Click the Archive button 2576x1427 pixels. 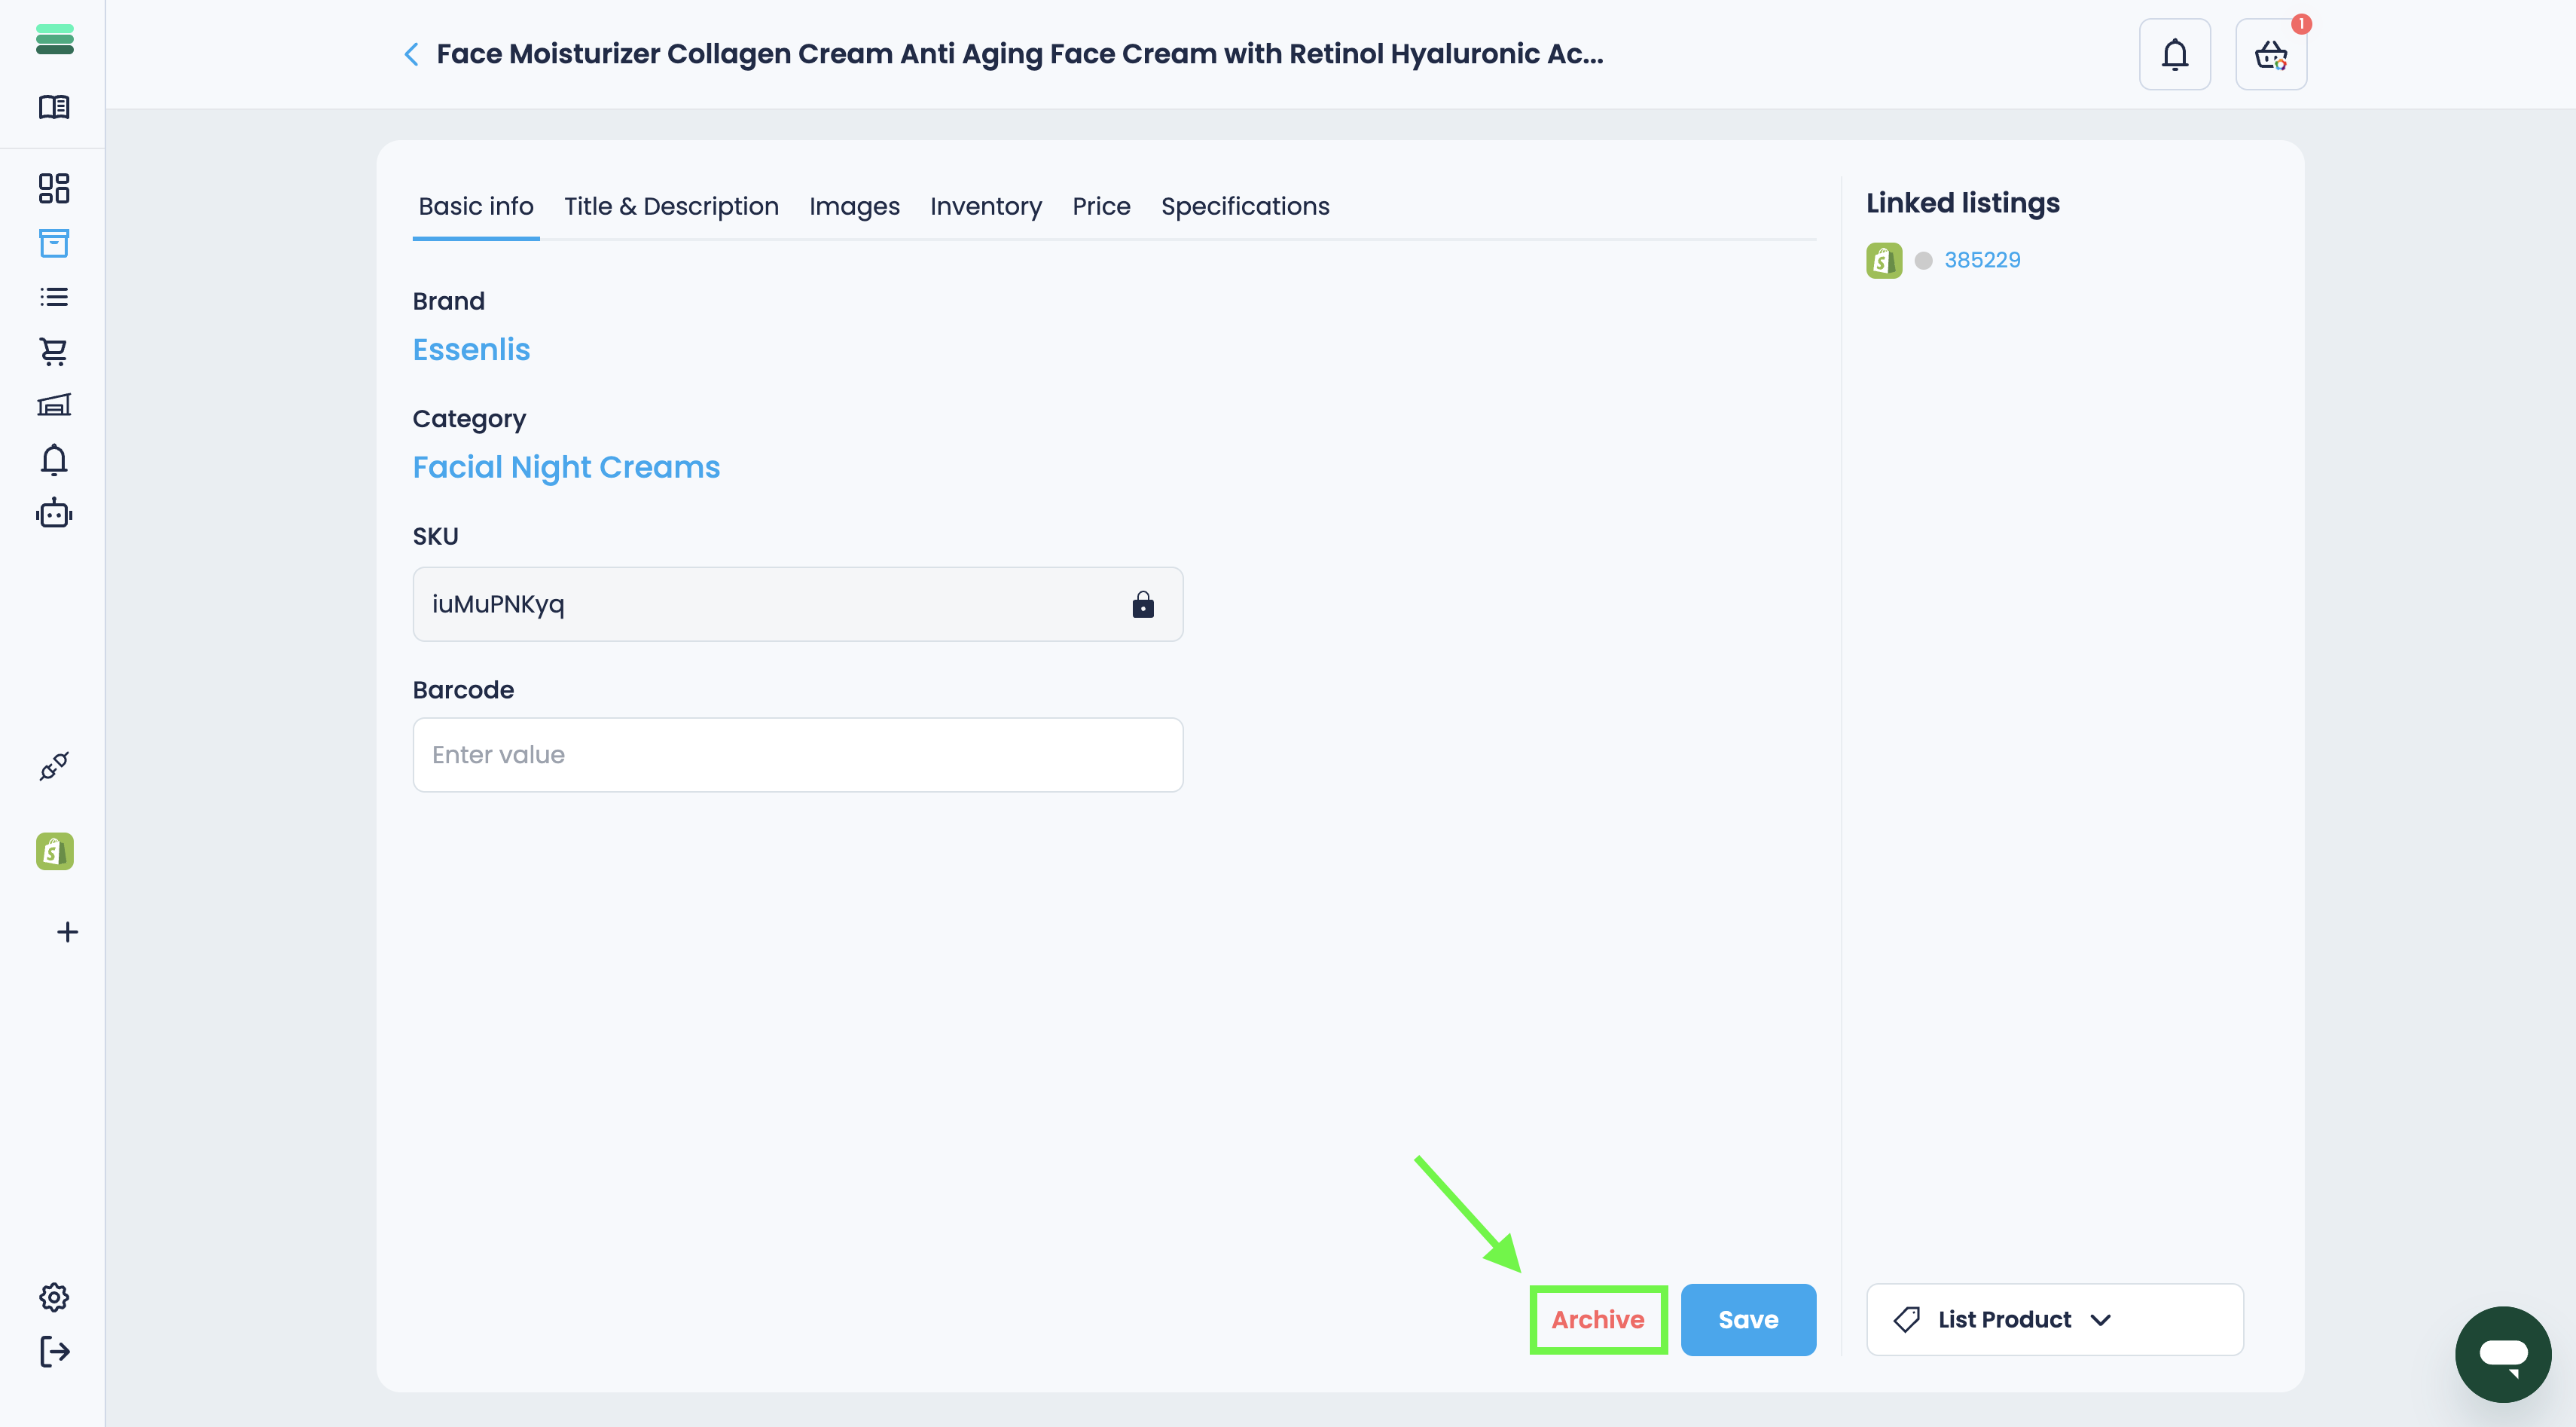click(x=1597, y=1319)
